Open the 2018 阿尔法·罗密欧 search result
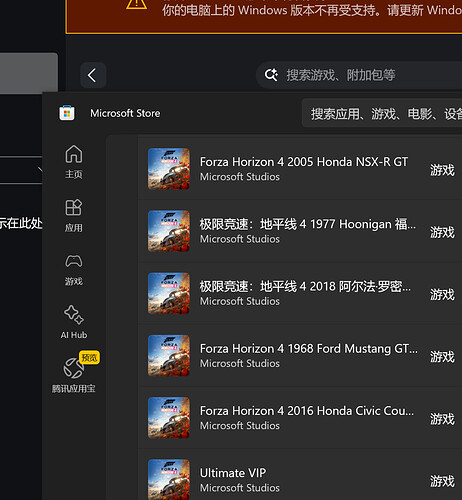The width and height of the screenshot is (462, 500). 300,293
